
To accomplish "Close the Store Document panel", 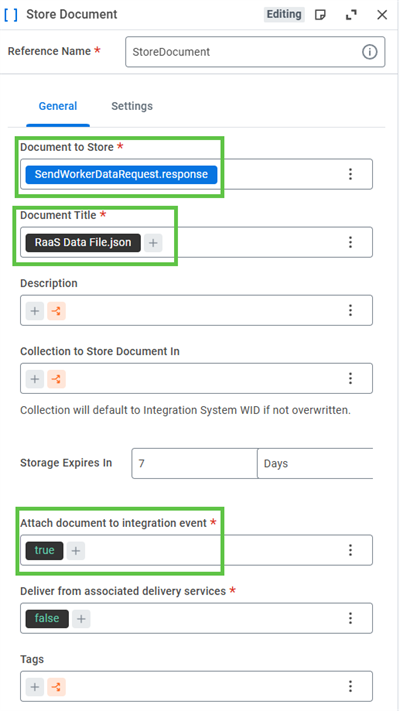I will pos(382,15).
